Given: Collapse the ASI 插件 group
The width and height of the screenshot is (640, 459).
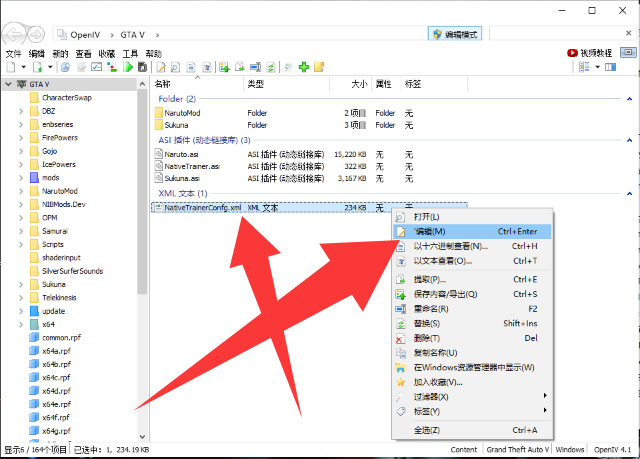Looking at the screenshot, I should coord(629,140).
